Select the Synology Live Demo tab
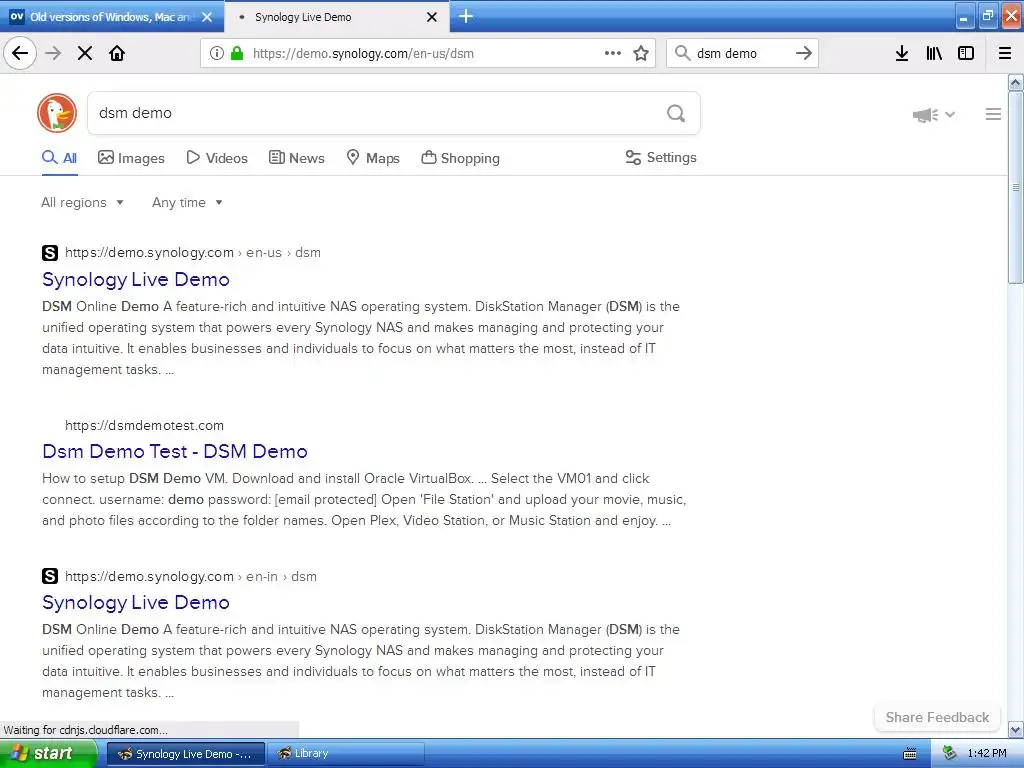Screen dimensions: 1024x768 336,17
